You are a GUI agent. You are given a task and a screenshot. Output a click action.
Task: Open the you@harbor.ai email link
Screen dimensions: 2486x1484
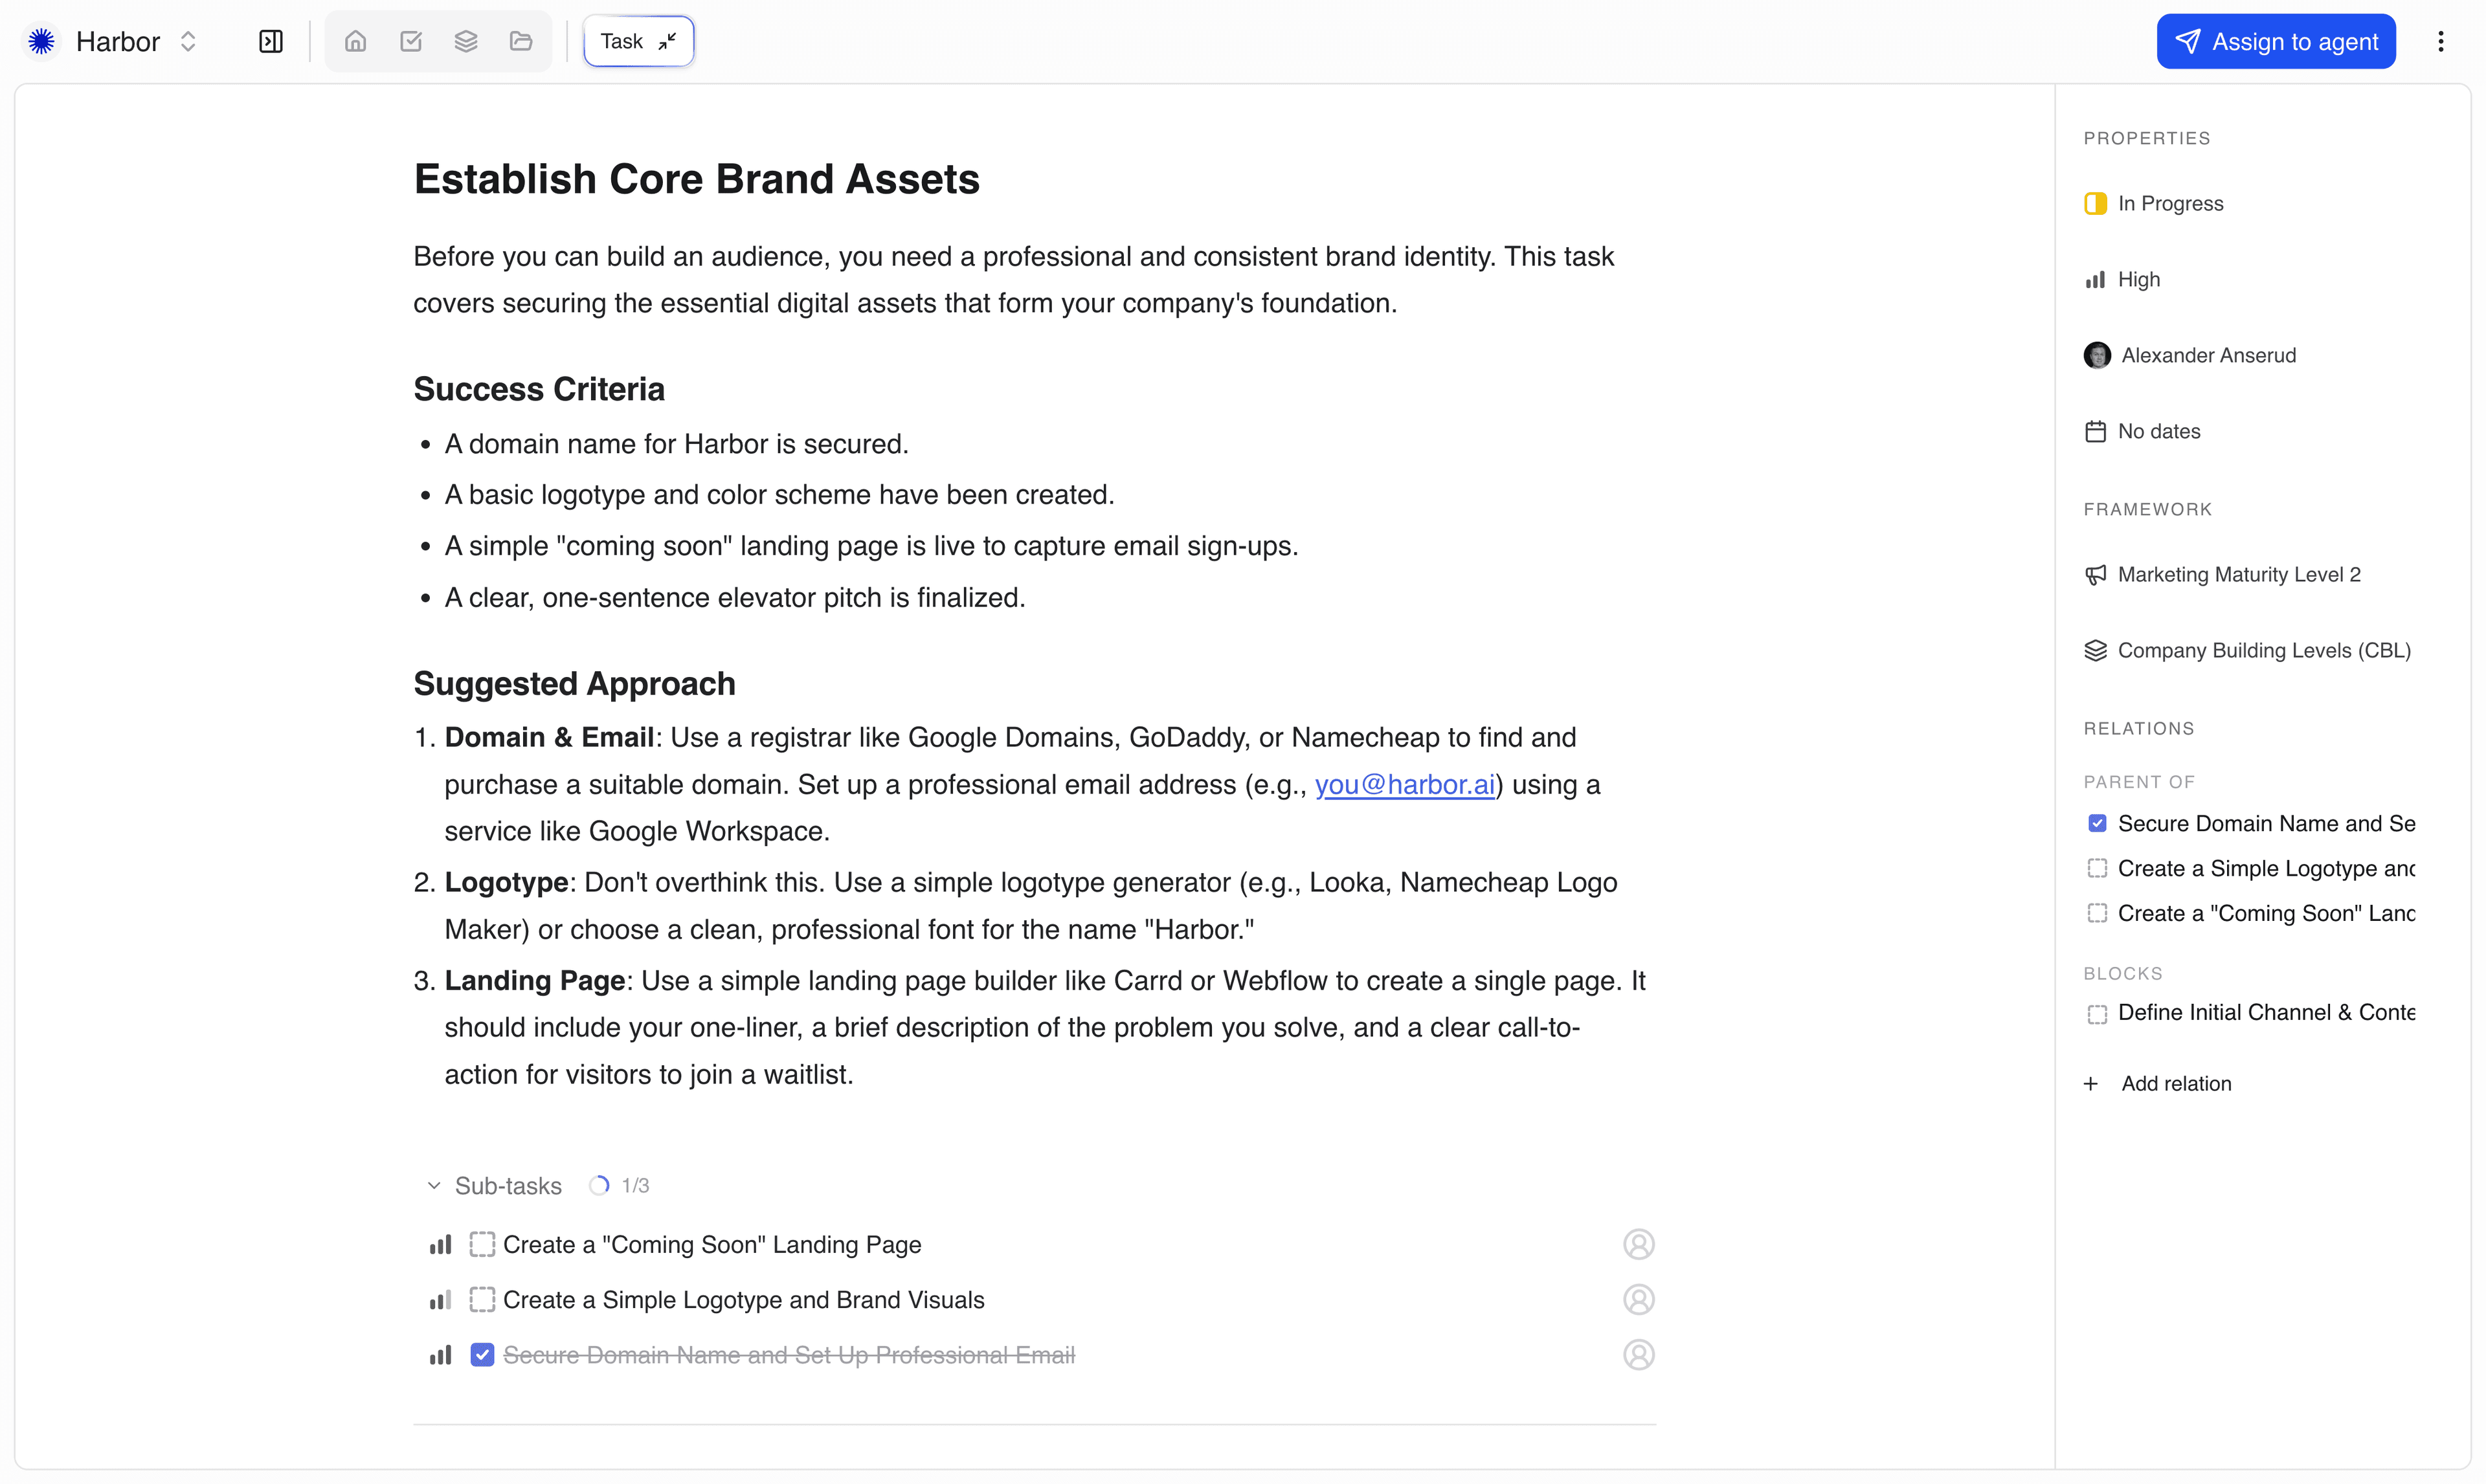[x=1404, y=785]
